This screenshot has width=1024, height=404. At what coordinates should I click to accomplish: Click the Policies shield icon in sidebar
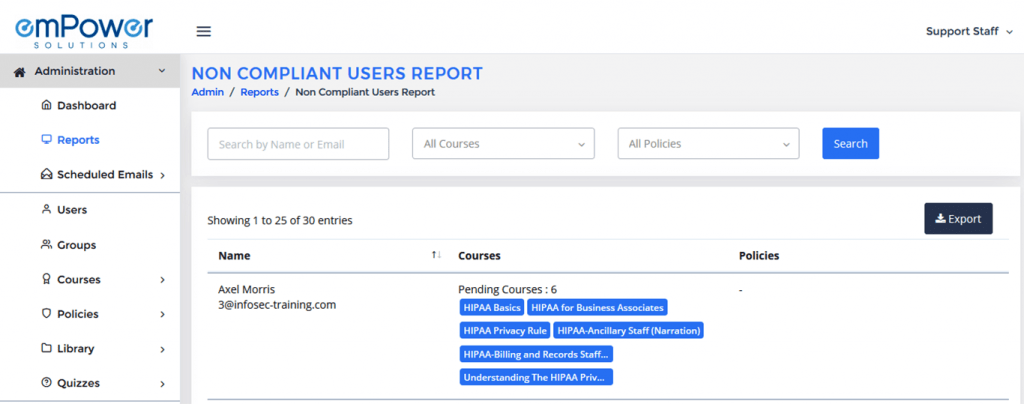click(46, 314)
